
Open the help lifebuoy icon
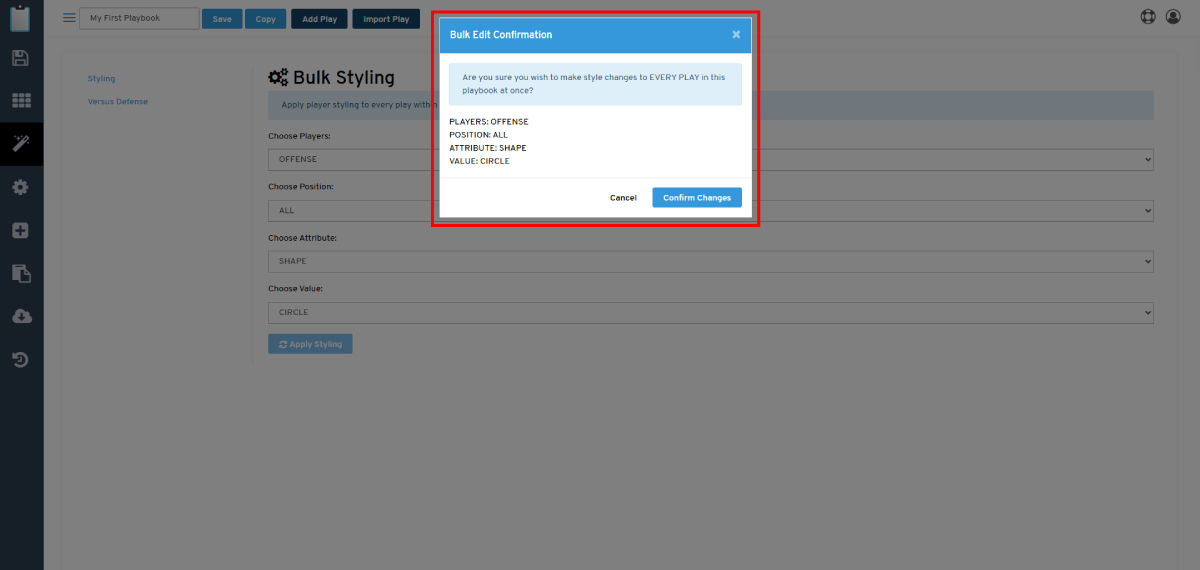(1148, 17)
